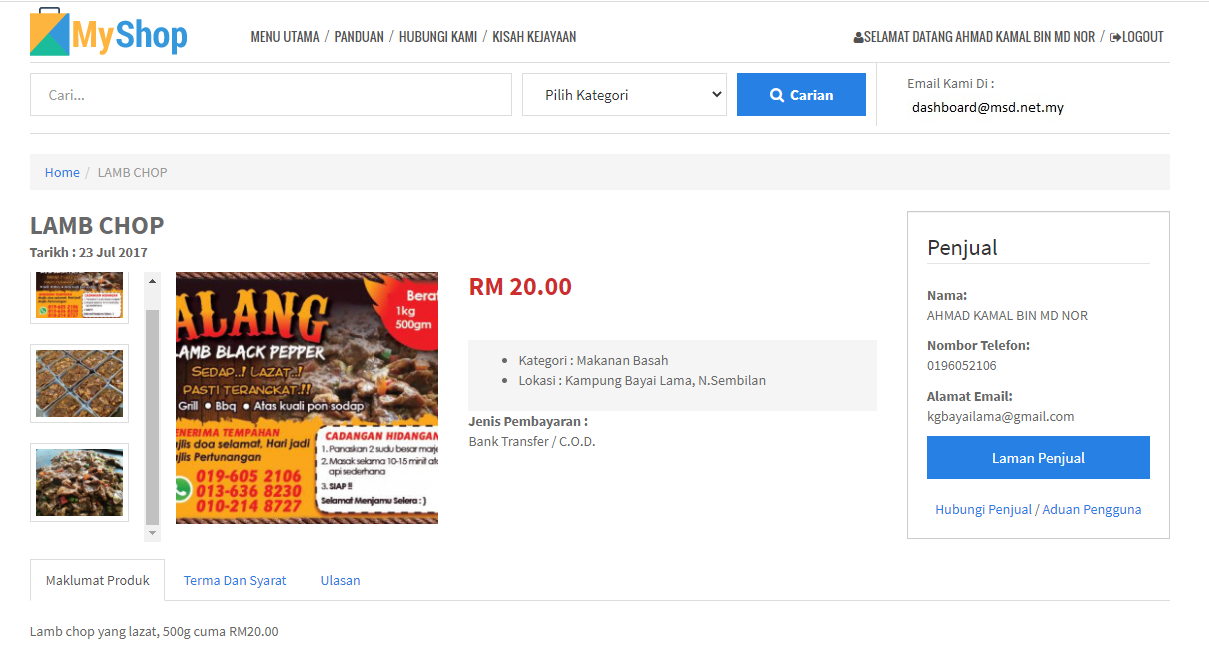Image resolution: width=1209 pixels, height=655 pixels.
Task: Open the Menu Utama nav item
Action: [x=285, y=37]
